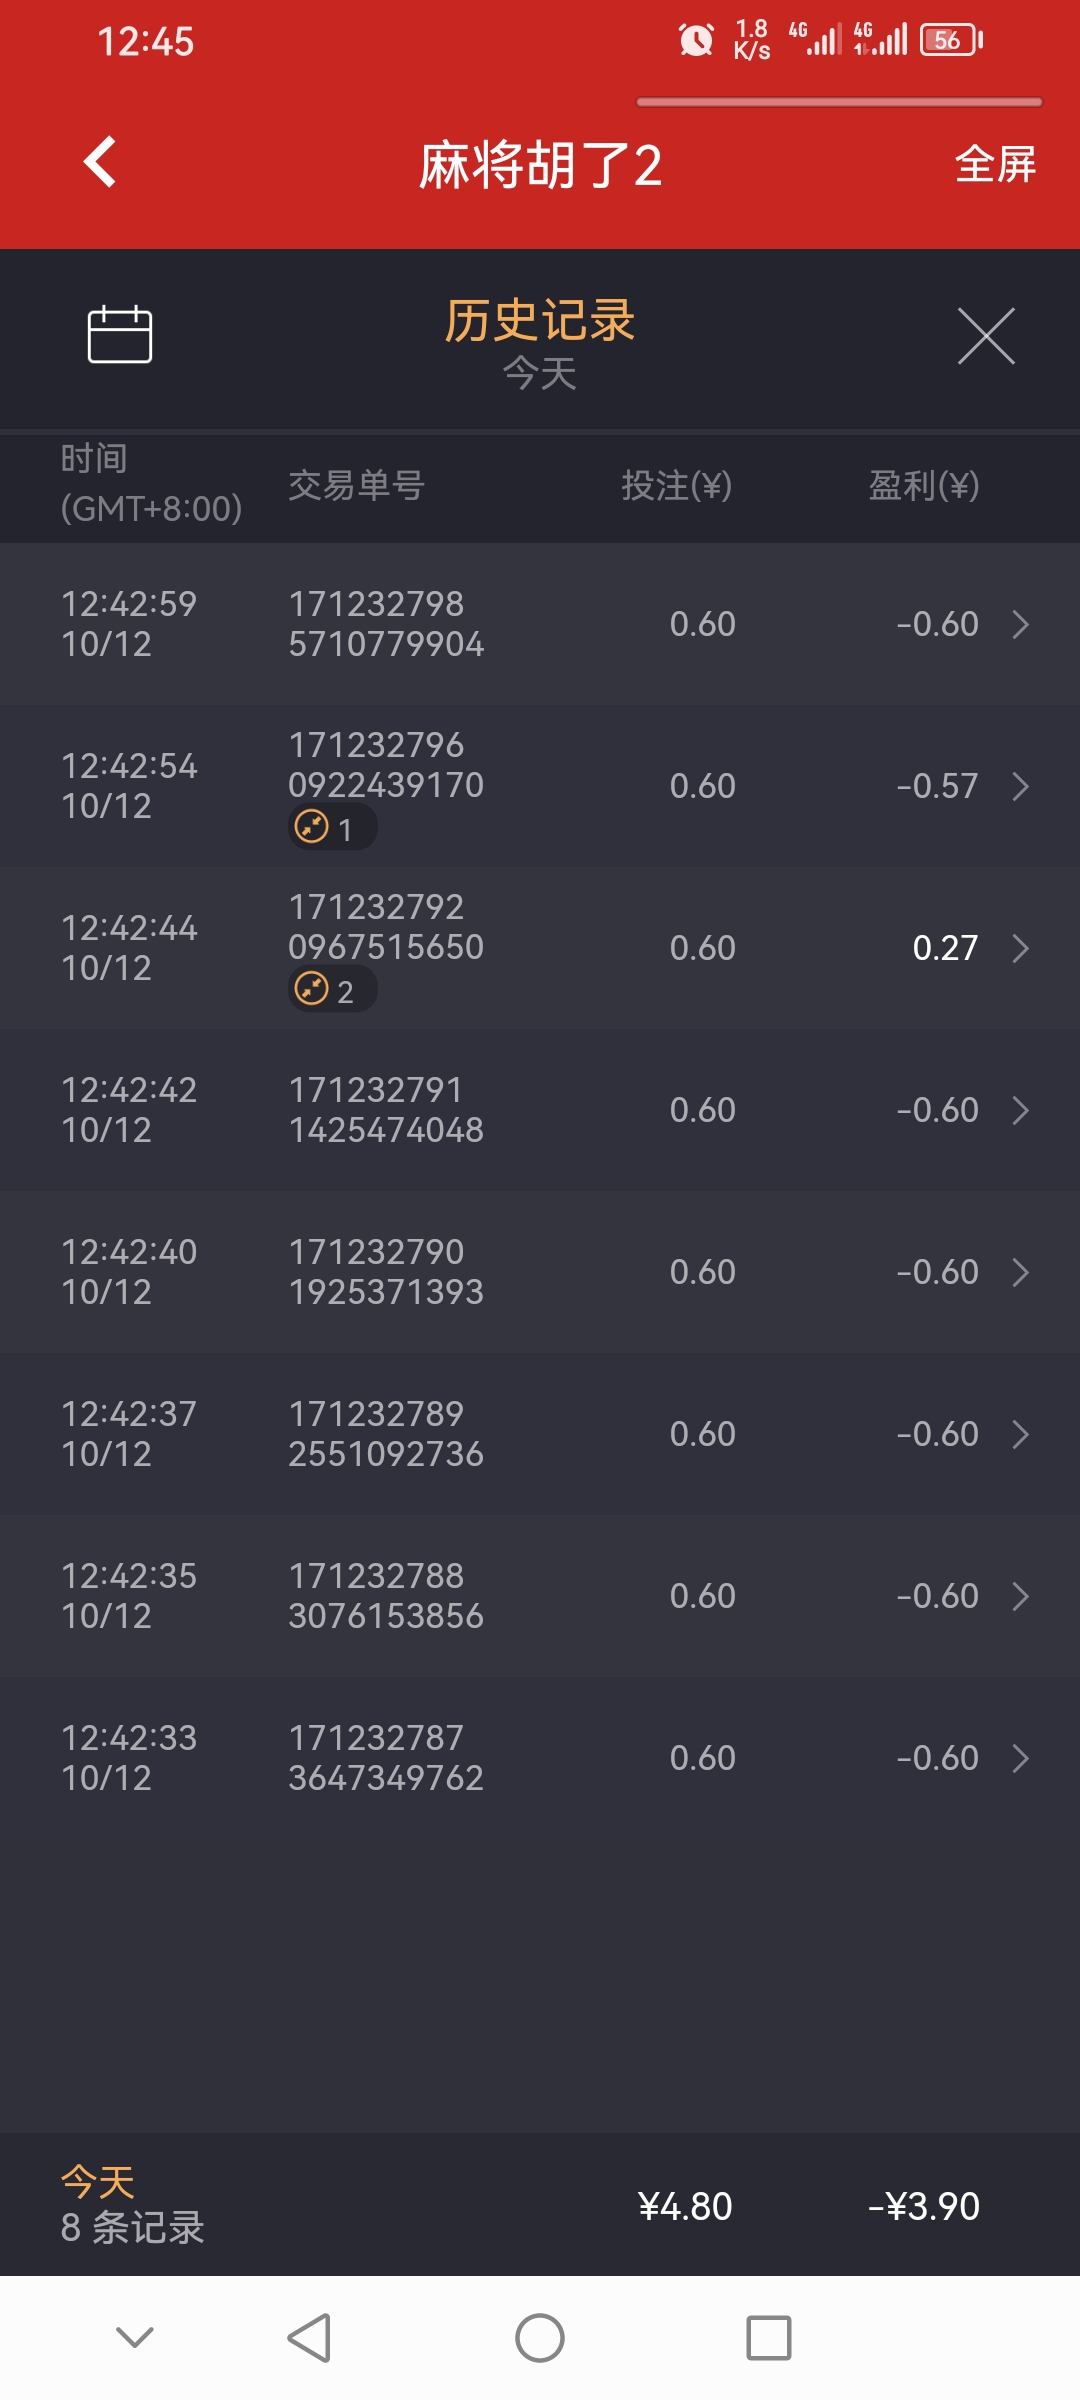Expand details for the -0.57 profit record
The height and width of the screenshot is (2400, 1080).
[1020, 786]
